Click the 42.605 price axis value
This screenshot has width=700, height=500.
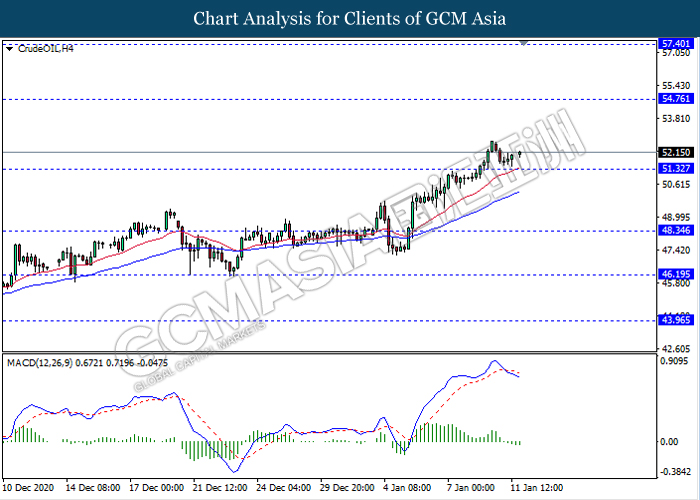[676, 349]
